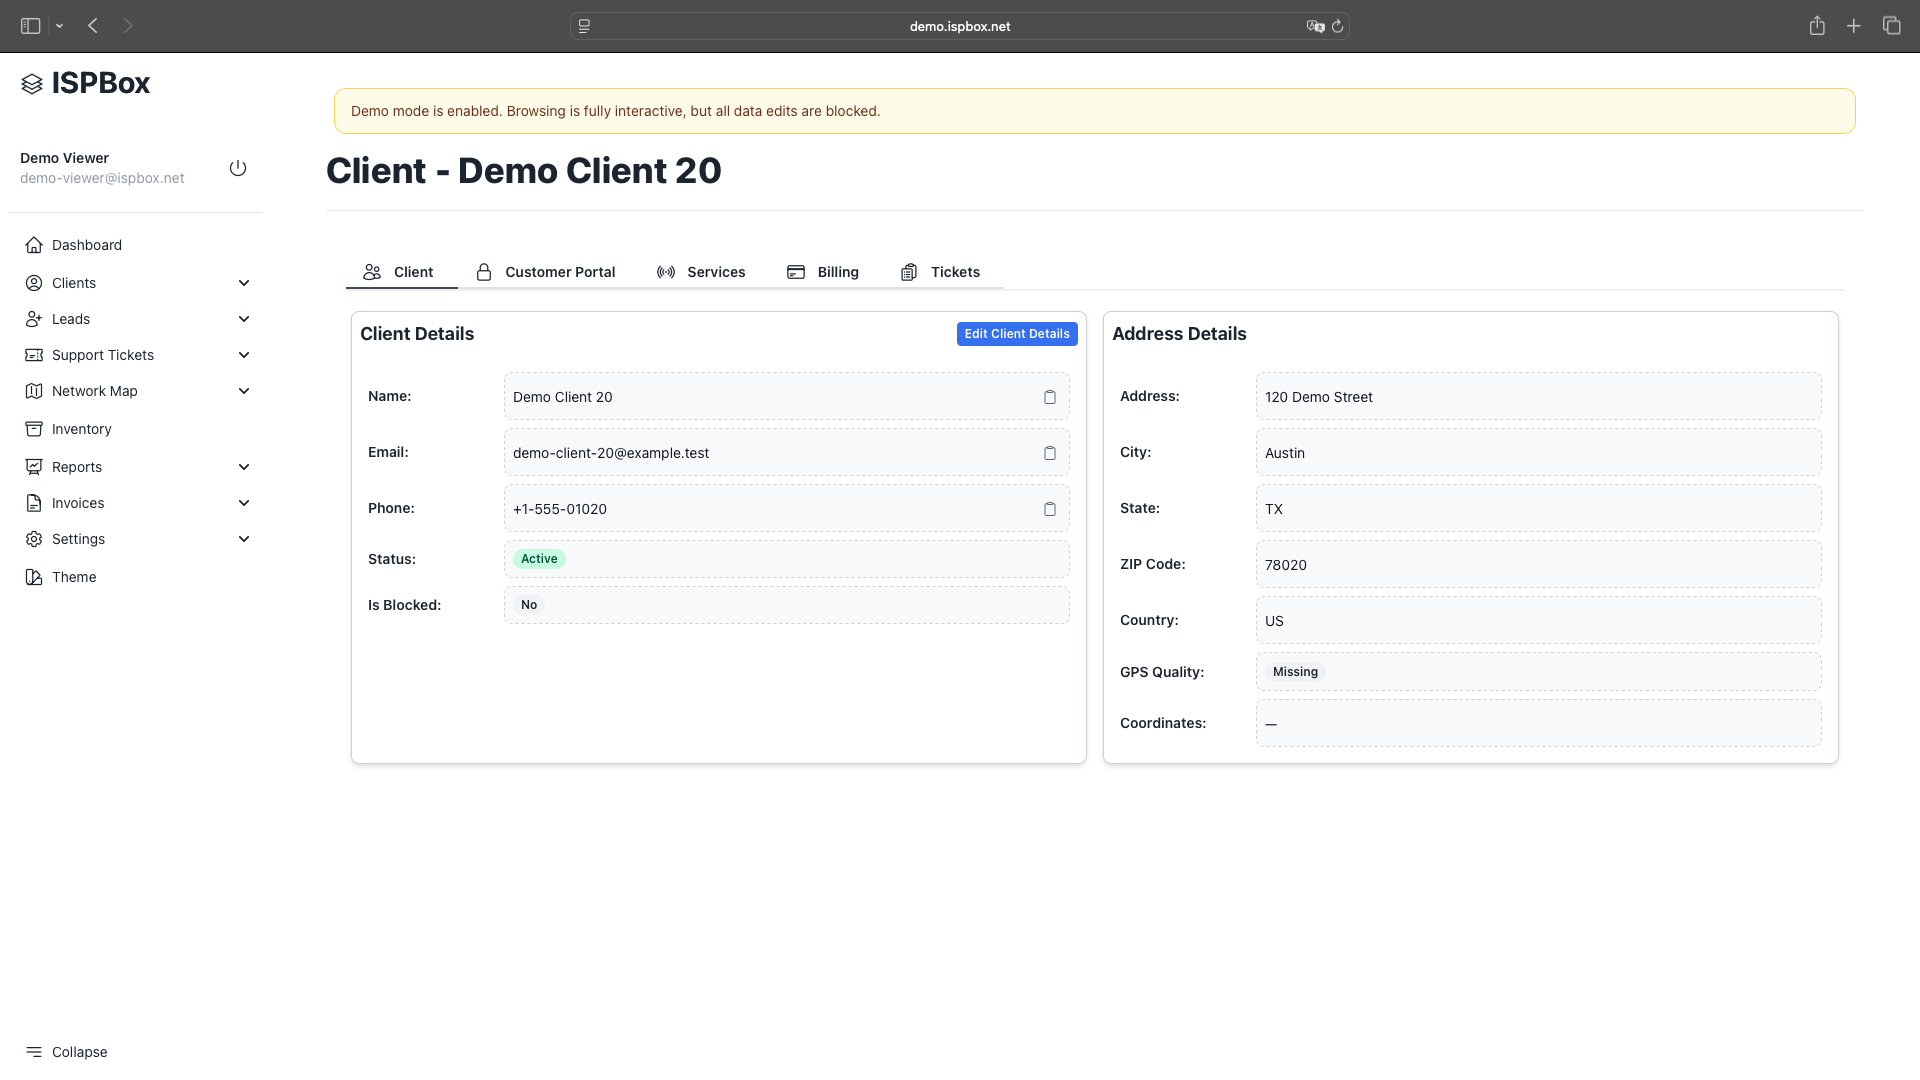Click the power/logout icon next to Demo Viewer

tap(238, 168)
